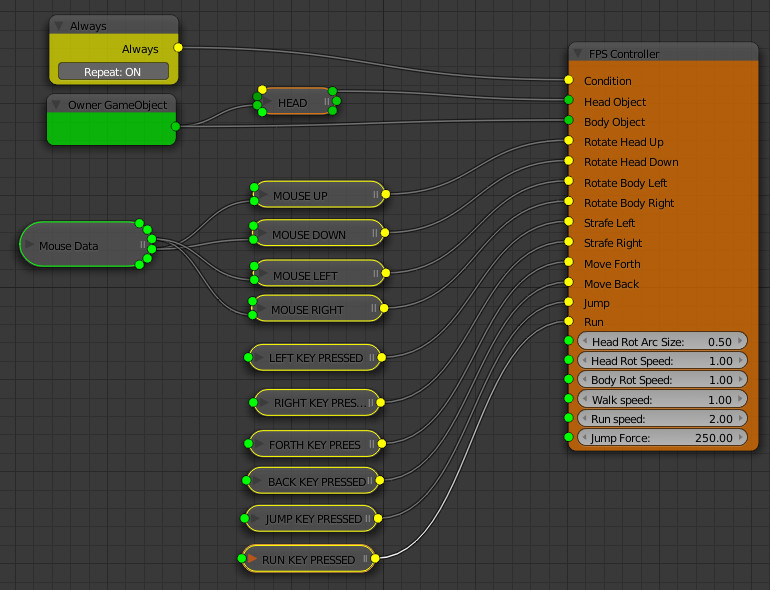Click the MOUSE UP node's output socket
Viewport: 770px width, 590px height.
(x=385, y=195)
